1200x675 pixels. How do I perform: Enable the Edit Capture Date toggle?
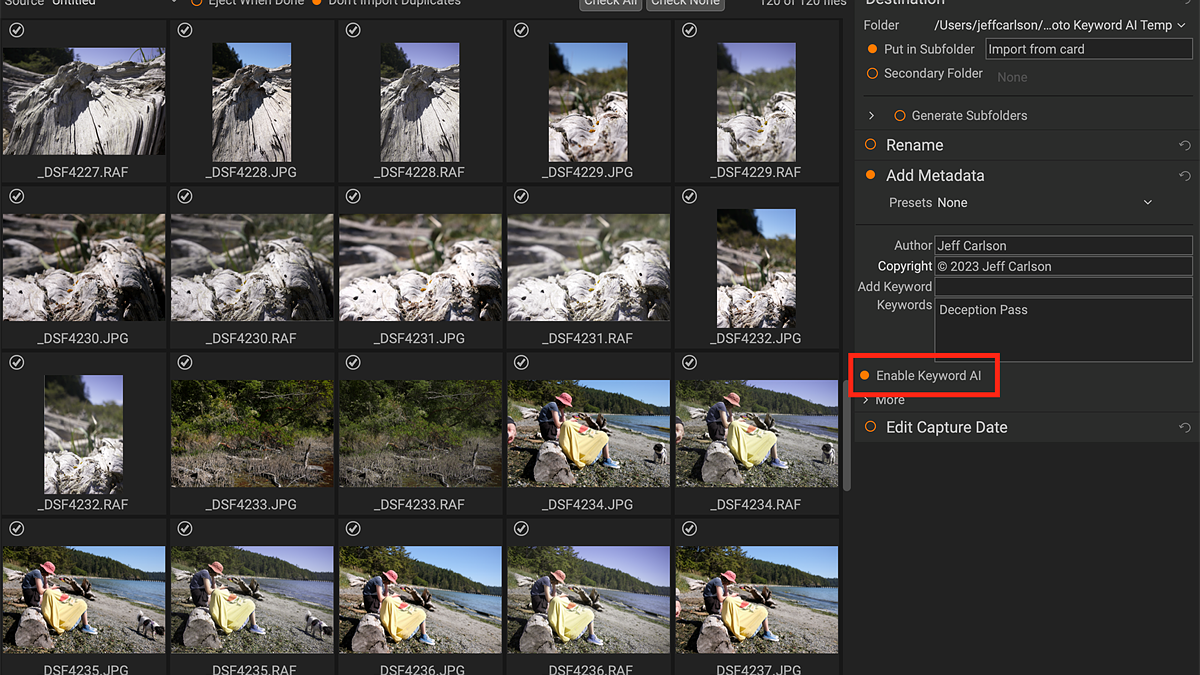tap(870, 427)
